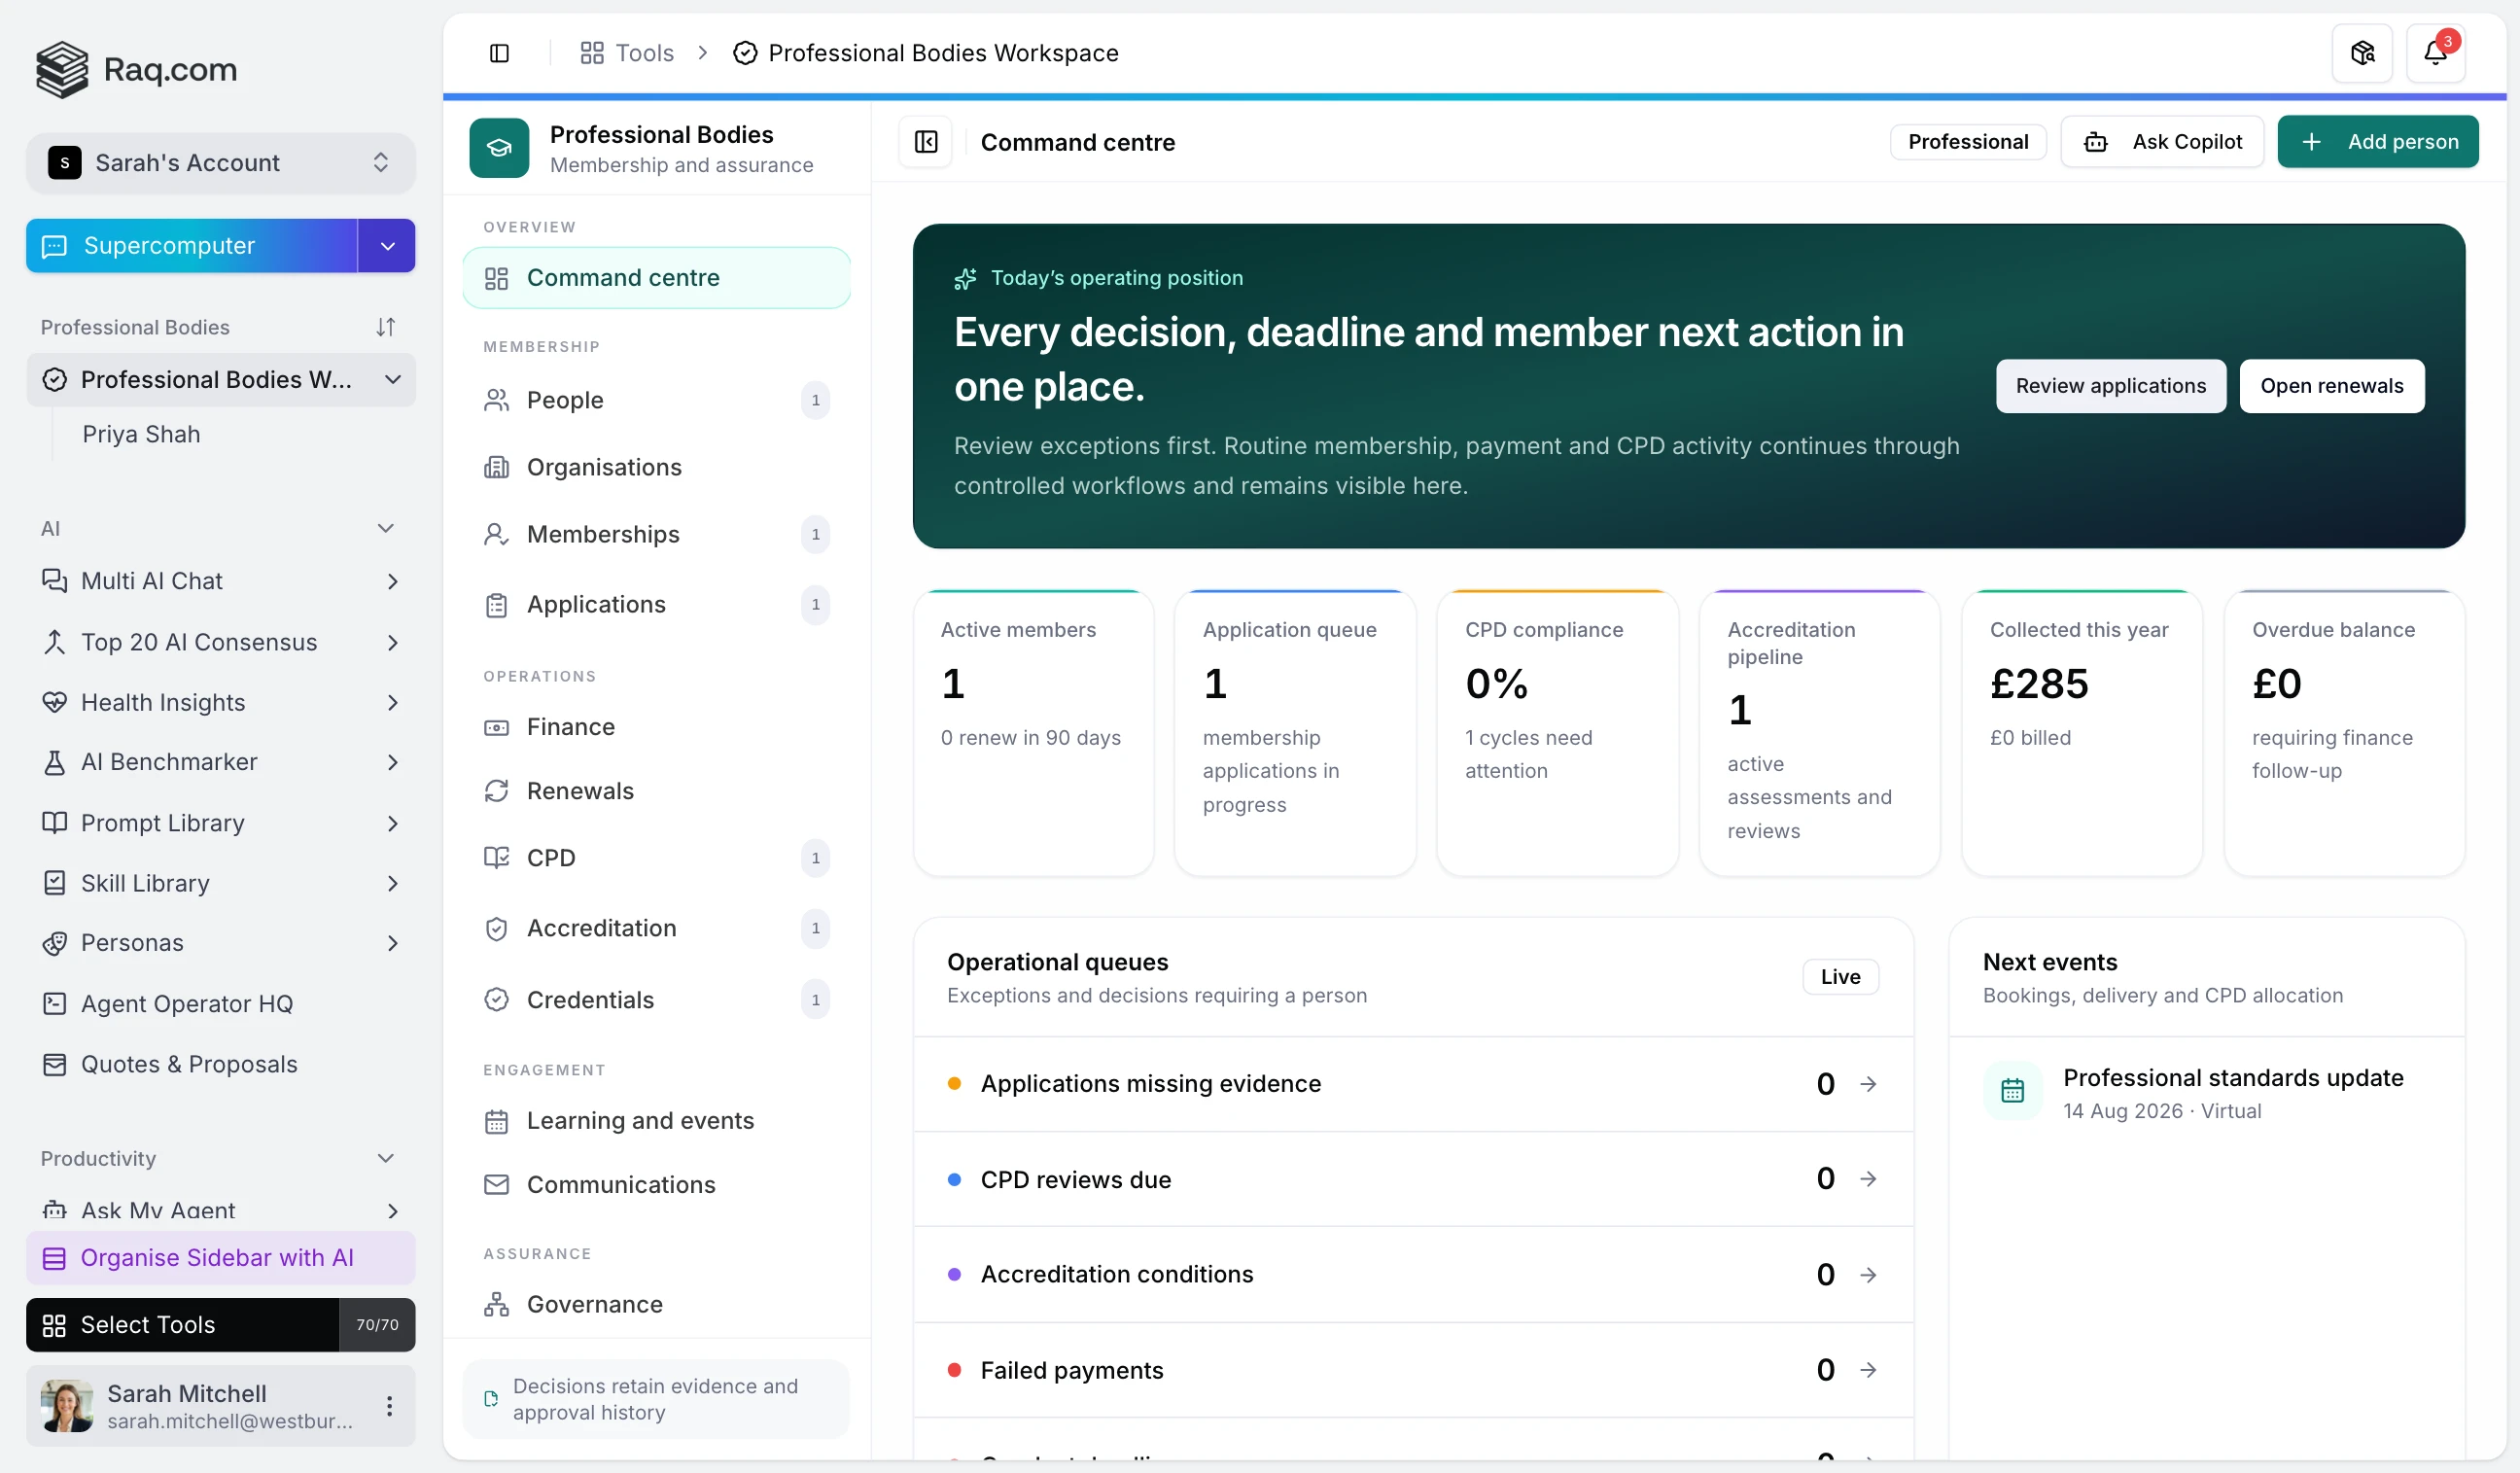Click the Review applications button
Image resolution: width=2520 pixels, height=1473 pixels.
click(x=2110, y=386)
